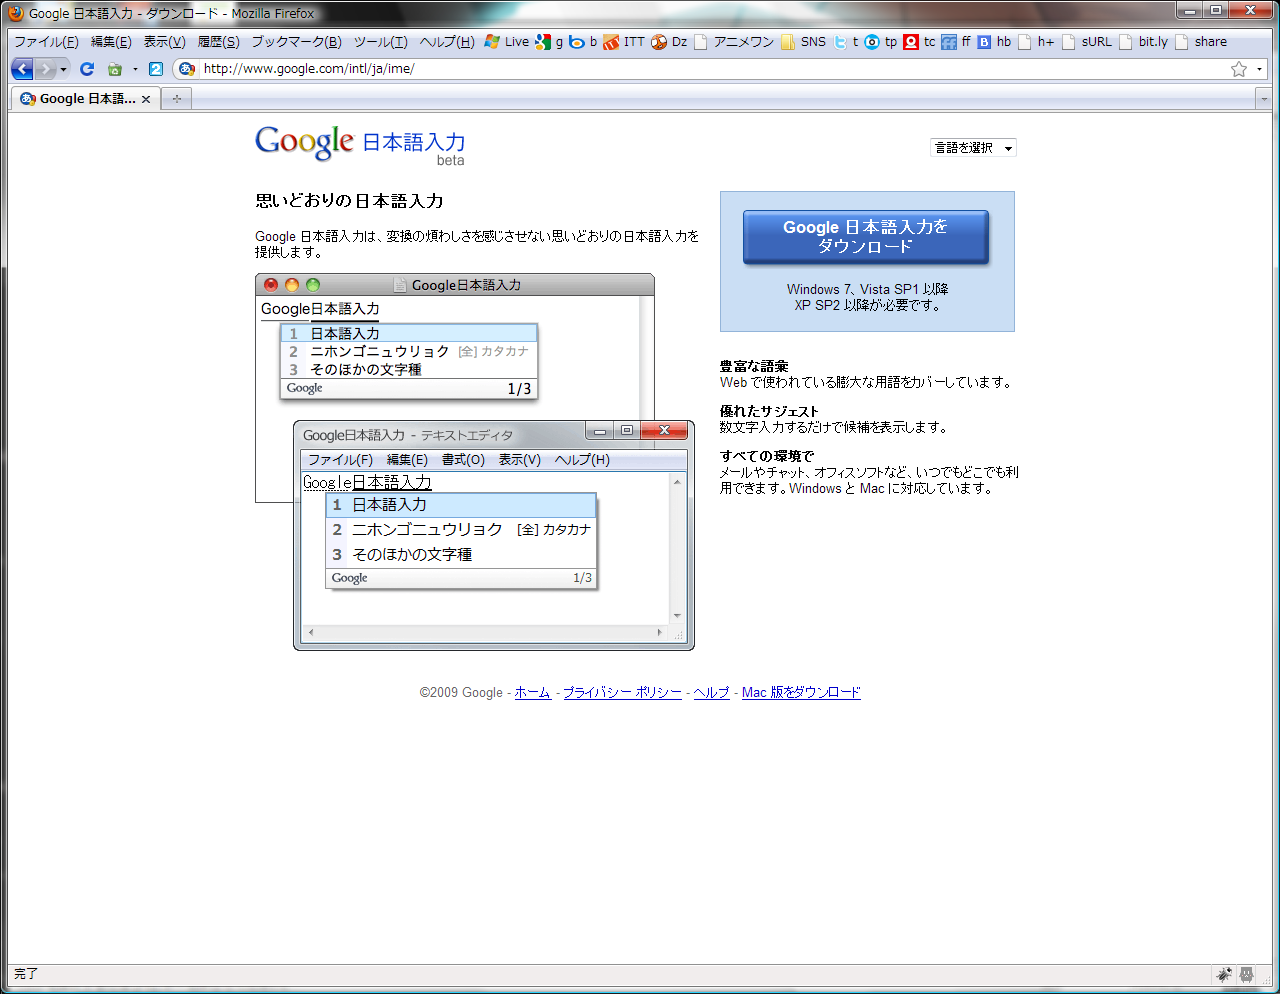
Task: Click the ©2009 Google footer text
Action: (x=461, y=692)
